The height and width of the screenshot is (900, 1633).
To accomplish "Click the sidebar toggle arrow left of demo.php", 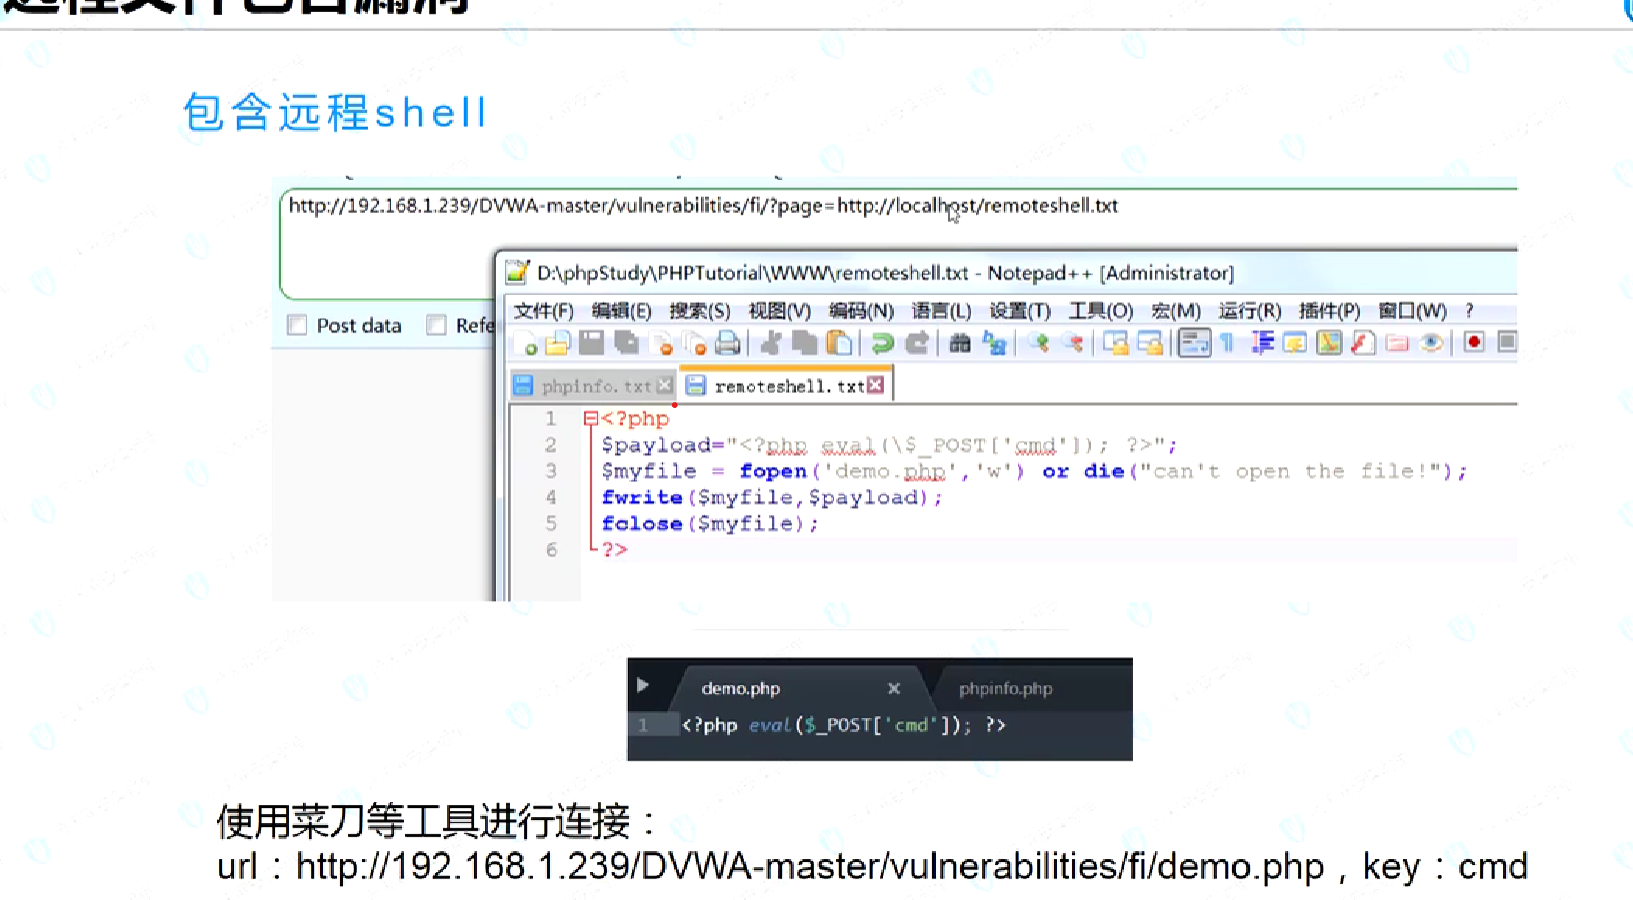I will [643, 686].
